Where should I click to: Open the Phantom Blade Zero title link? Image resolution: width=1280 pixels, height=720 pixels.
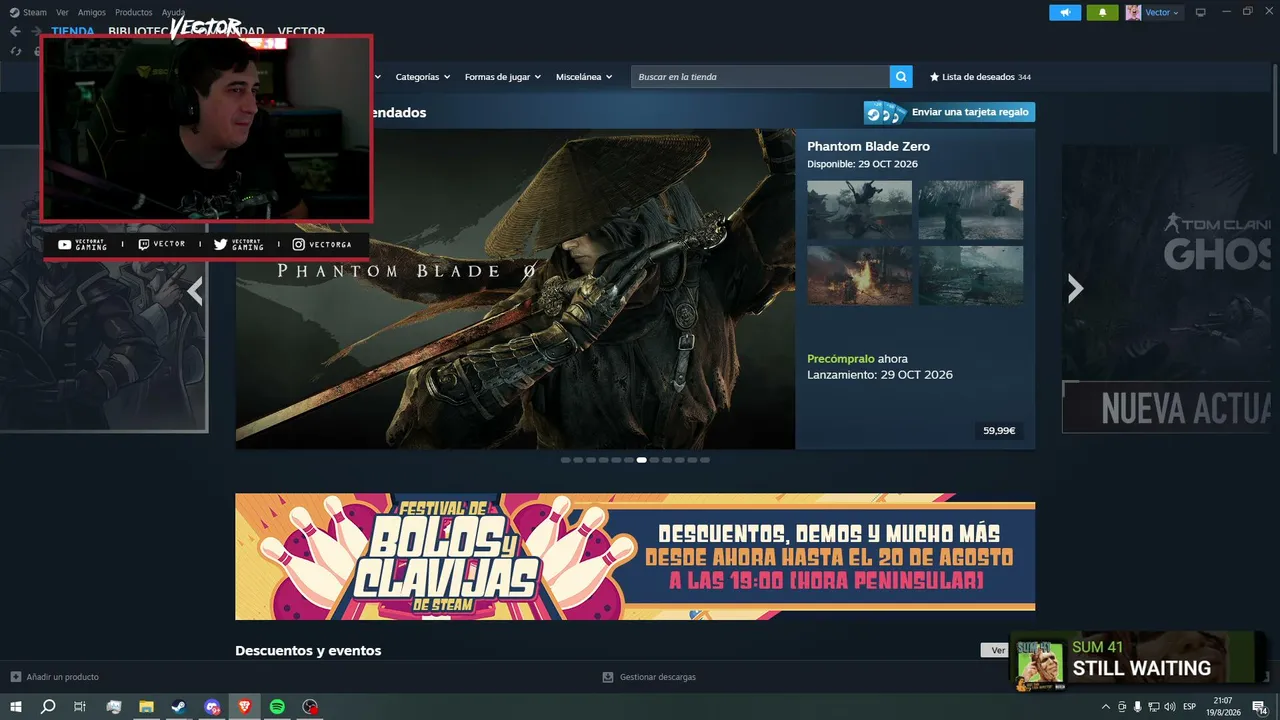[x=868, y=146]
